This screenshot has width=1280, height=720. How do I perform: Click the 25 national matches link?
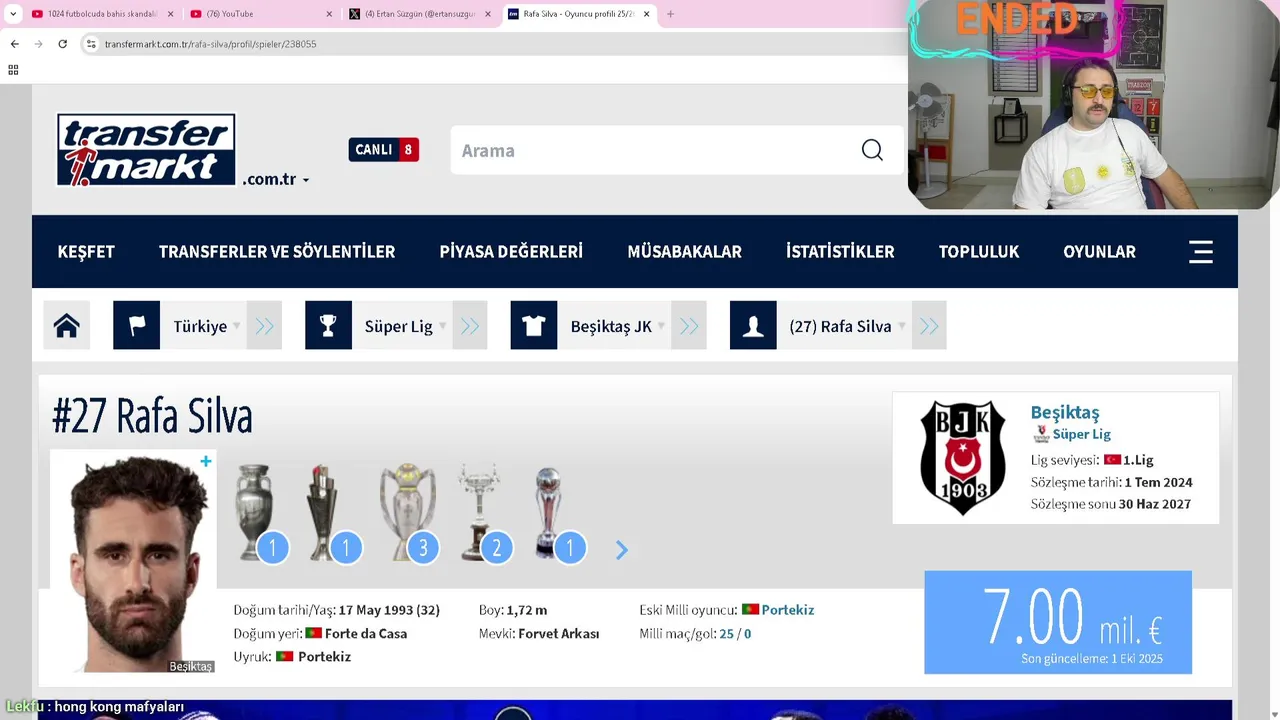[x=726, y=633]
